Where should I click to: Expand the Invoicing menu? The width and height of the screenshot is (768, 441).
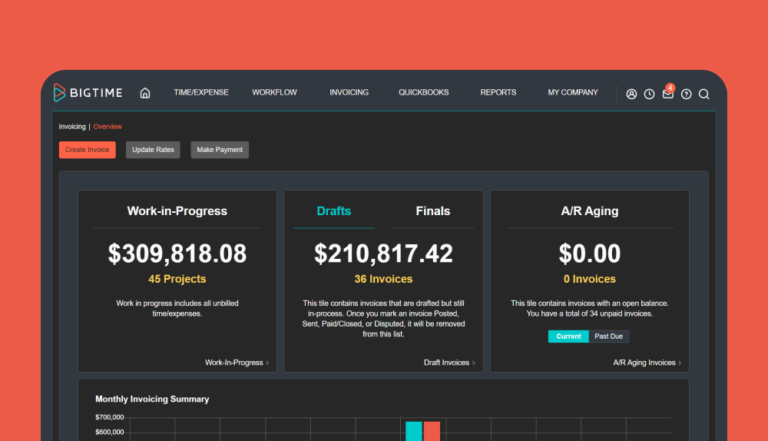(349, 93)
